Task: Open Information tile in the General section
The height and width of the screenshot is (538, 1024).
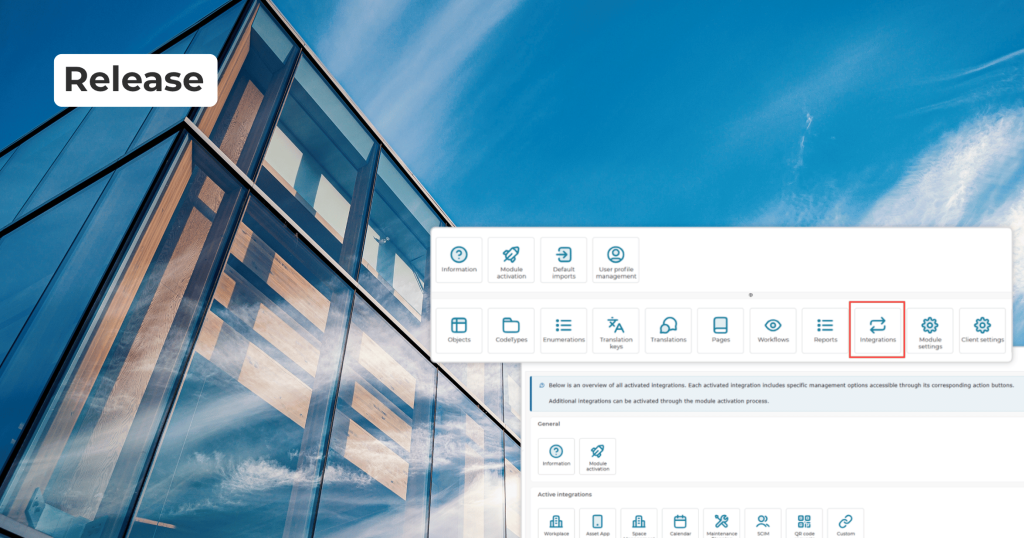Action: click(x=556, y=456)
